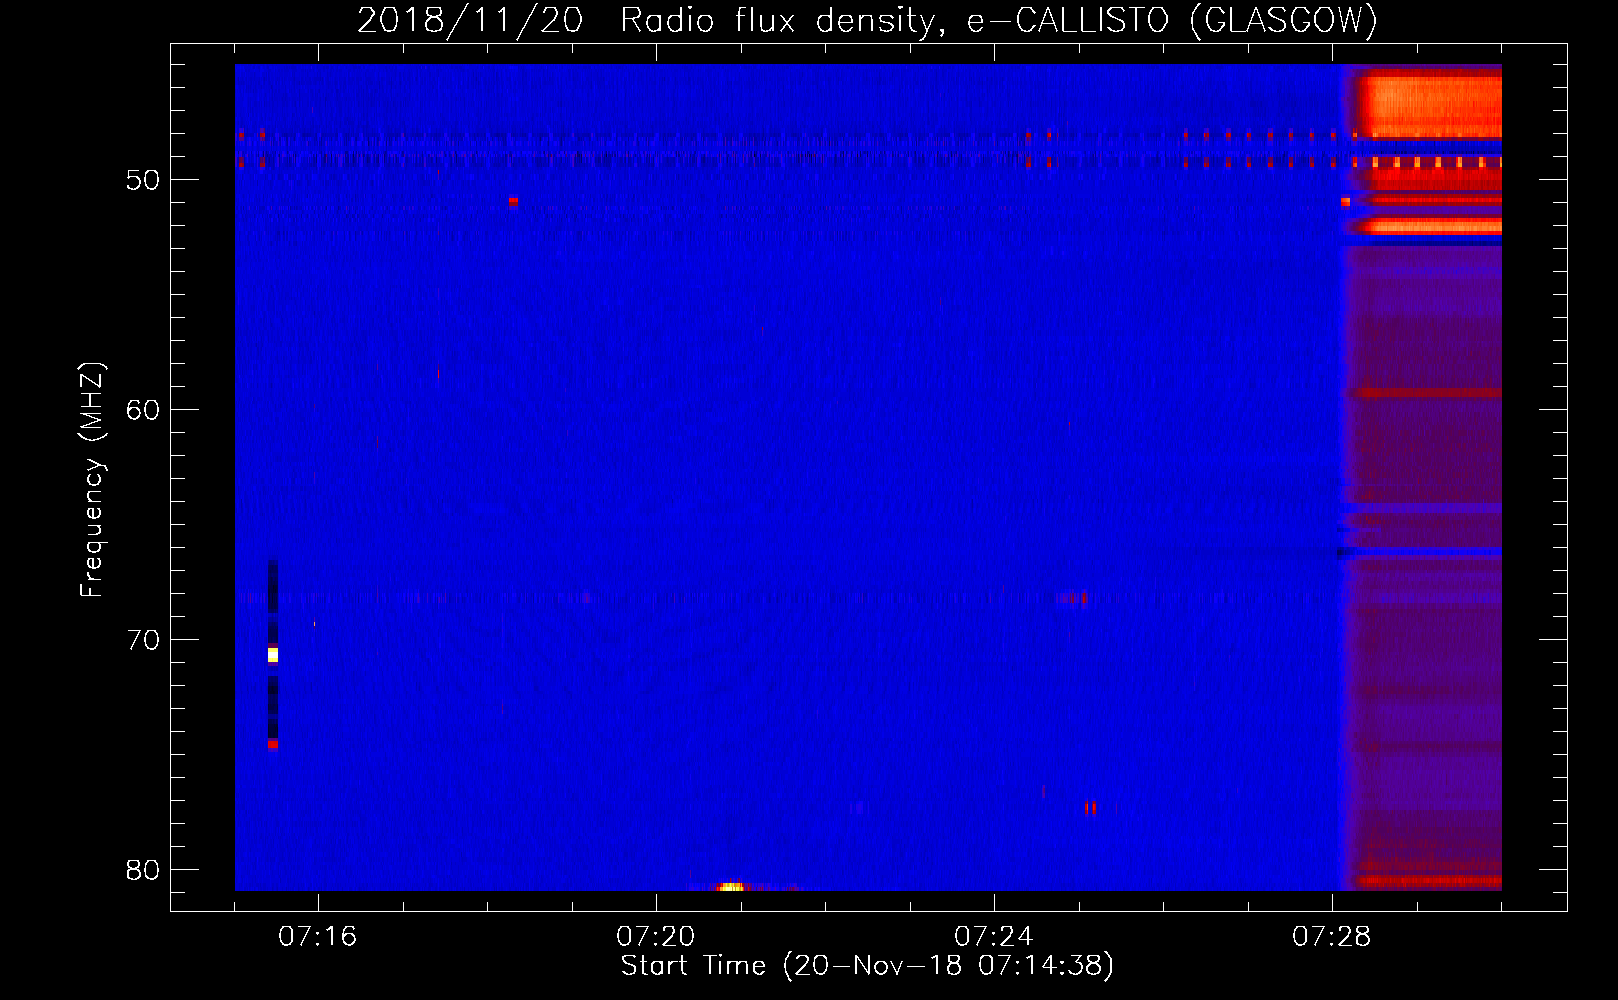Click the 60 frequency tick label
Image resolution: width=1618 pixels, height=1000 pixels.
tap(143, 410)
